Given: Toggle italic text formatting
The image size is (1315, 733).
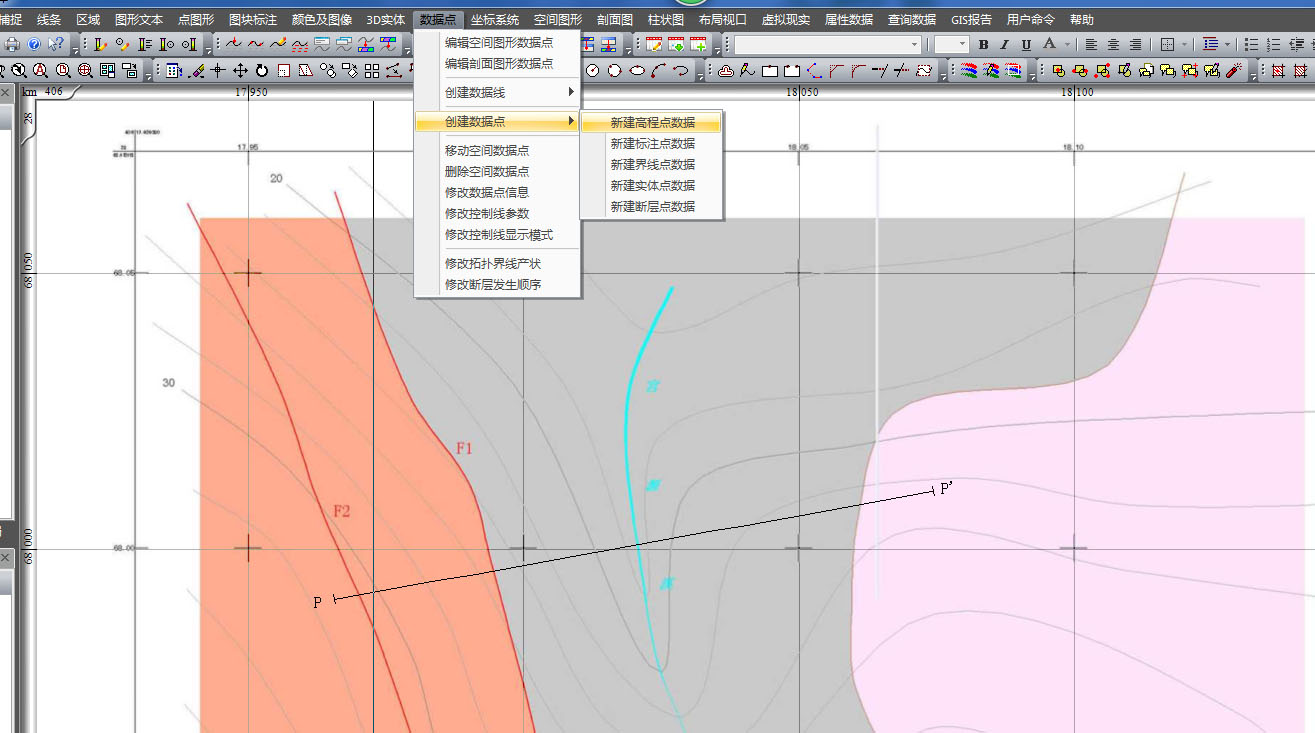Looking at the screenshot, I should [1005, 44].
